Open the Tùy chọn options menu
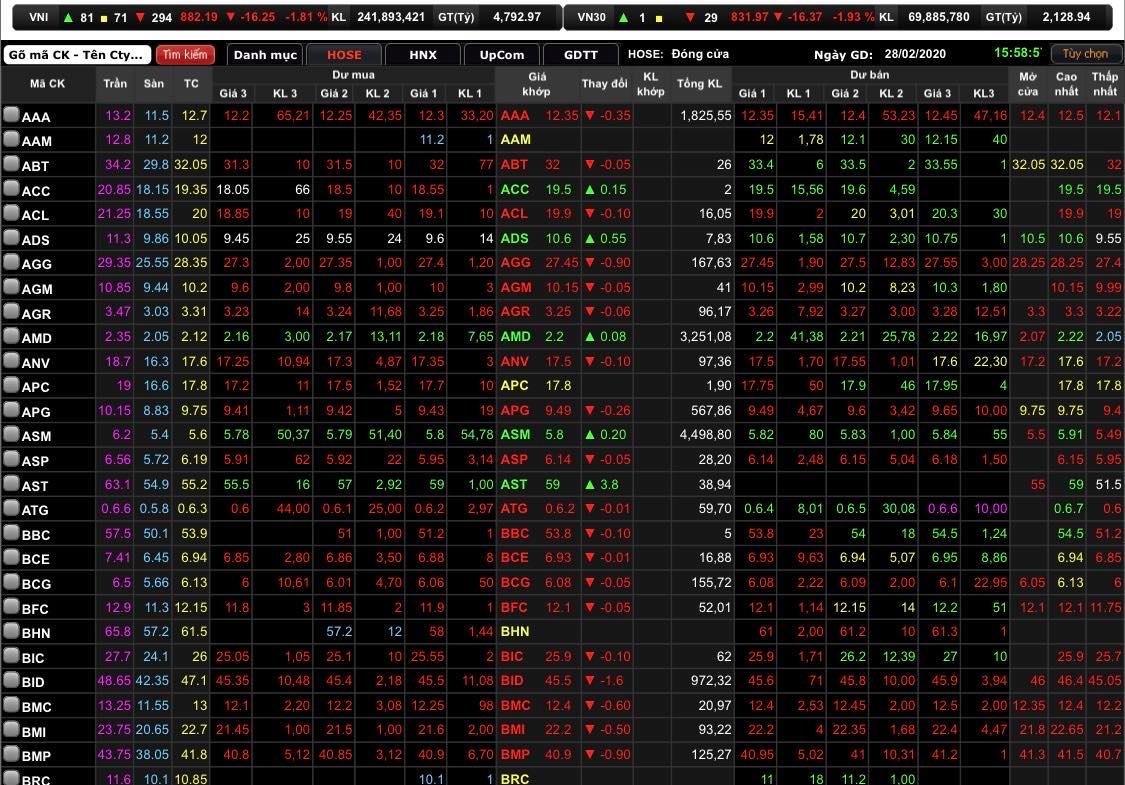 1086,54
